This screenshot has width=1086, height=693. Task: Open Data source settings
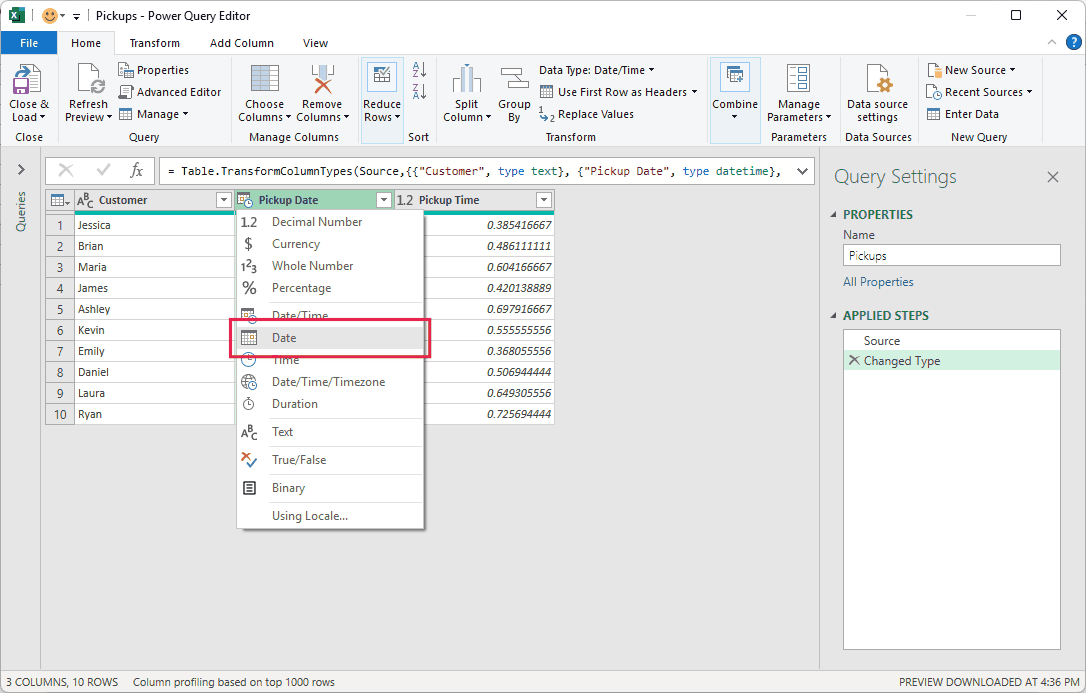click(x=878, y=93)
